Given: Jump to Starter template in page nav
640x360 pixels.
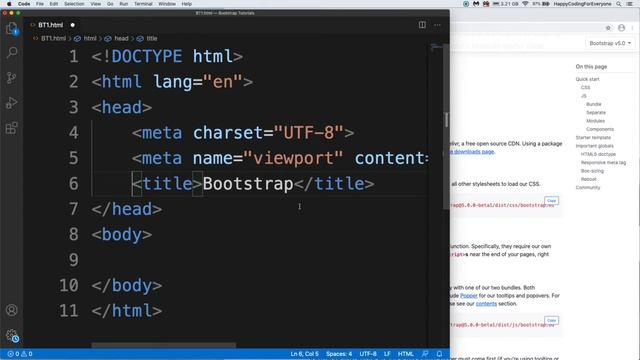Looking at the screenshot, I should click(x=593, y=138).
